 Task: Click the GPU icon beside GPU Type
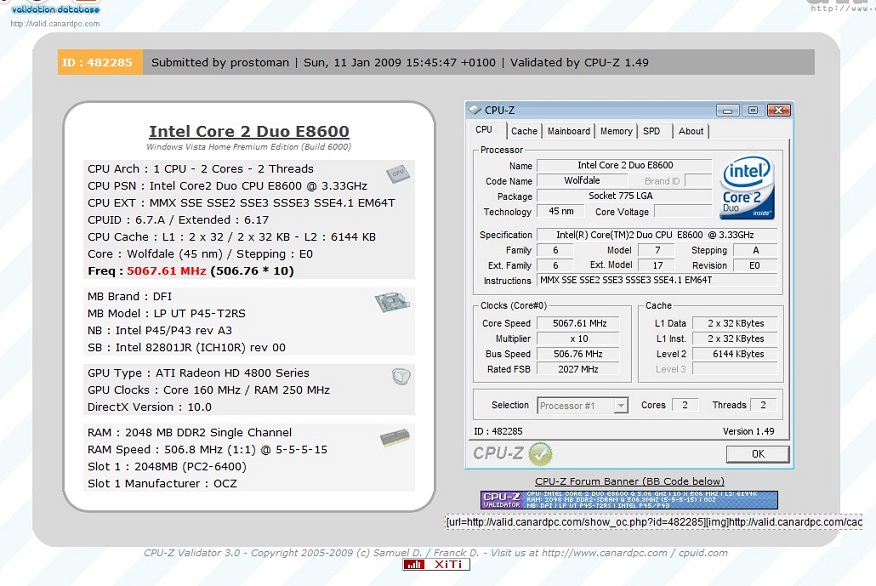[401, 377]
